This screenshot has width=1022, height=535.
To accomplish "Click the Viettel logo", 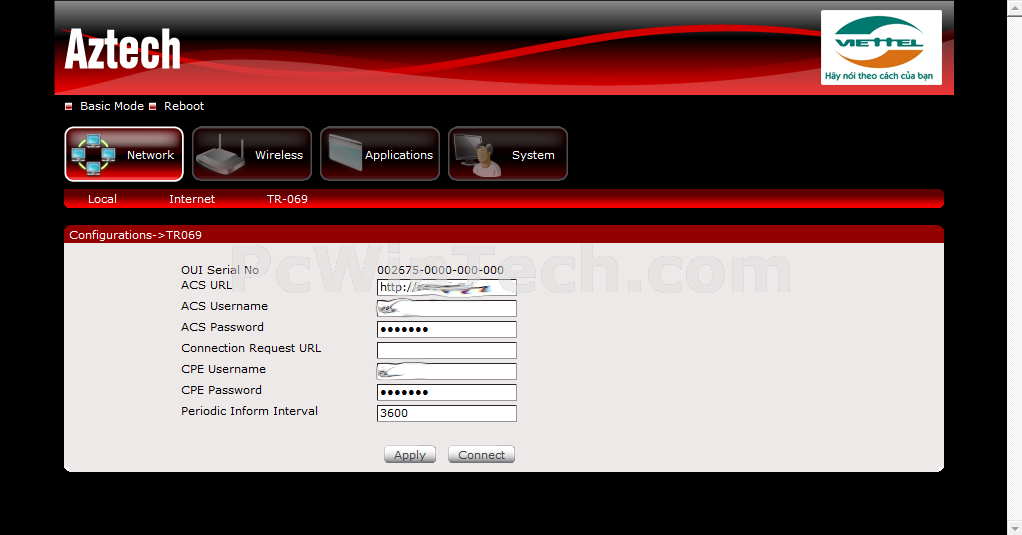I will (881, 47).
